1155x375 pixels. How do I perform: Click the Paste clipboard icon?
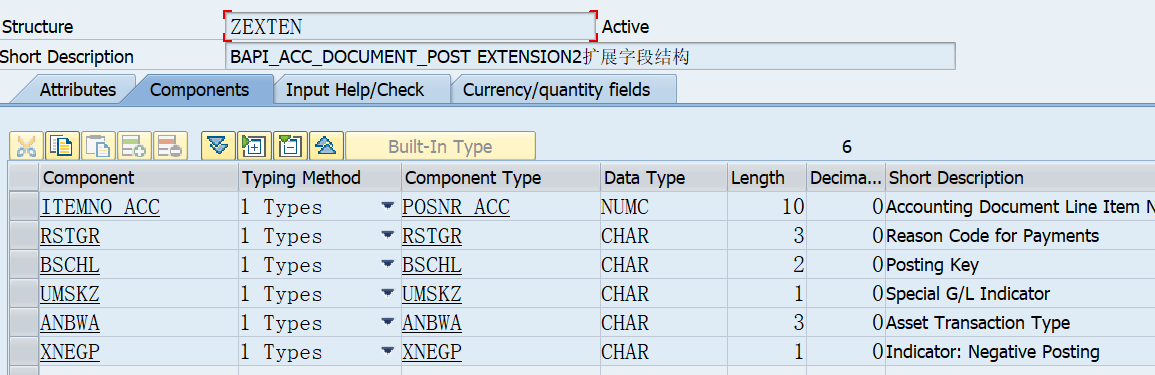coord(99,146)
